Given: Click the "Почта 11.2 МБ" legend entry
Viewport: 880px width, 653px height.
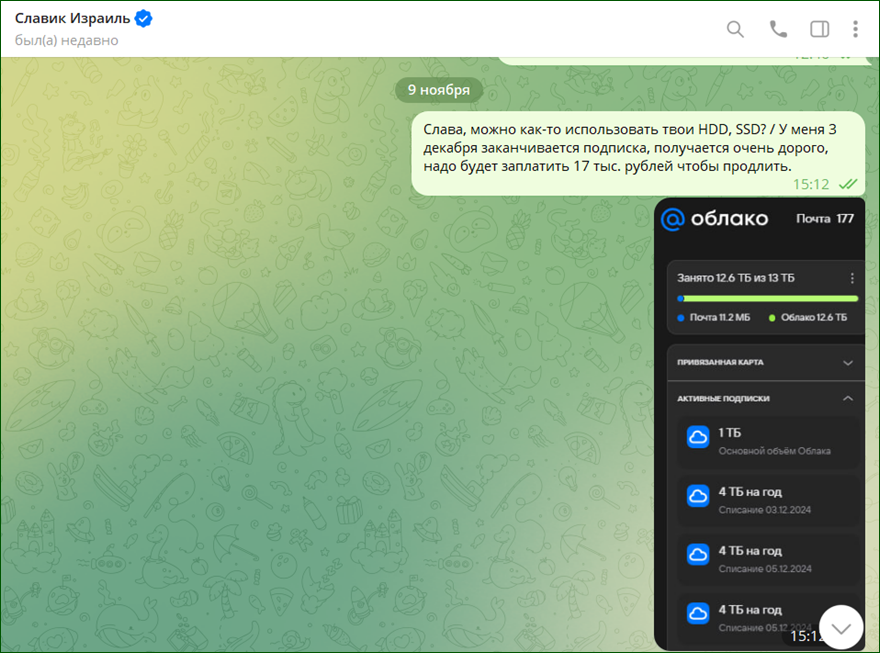Looking at the screenshot, I should point(713,318).
